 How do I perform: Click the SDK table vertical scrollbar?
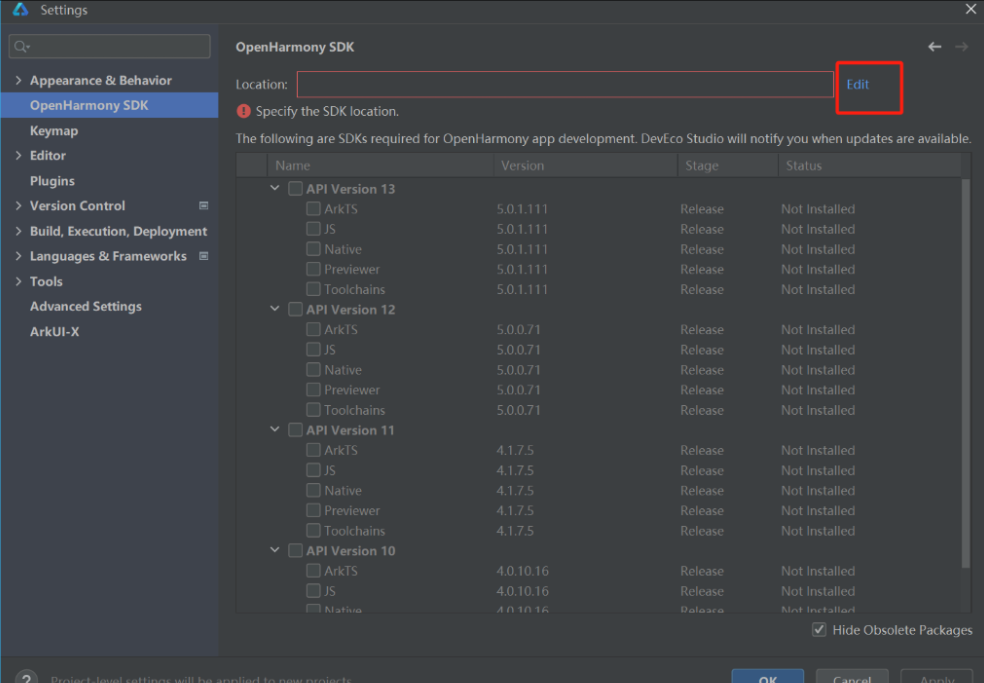(x=965, y=374)
